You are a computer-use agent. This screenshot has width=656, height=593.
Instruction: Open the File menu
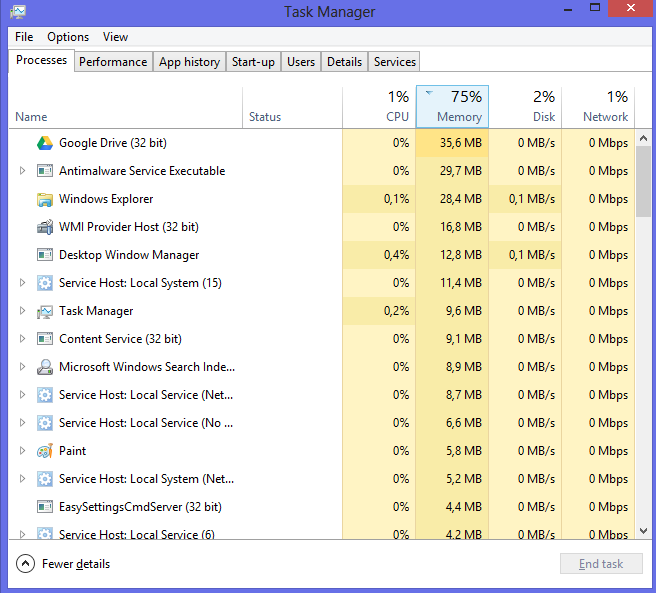click(x=24, y=37)
